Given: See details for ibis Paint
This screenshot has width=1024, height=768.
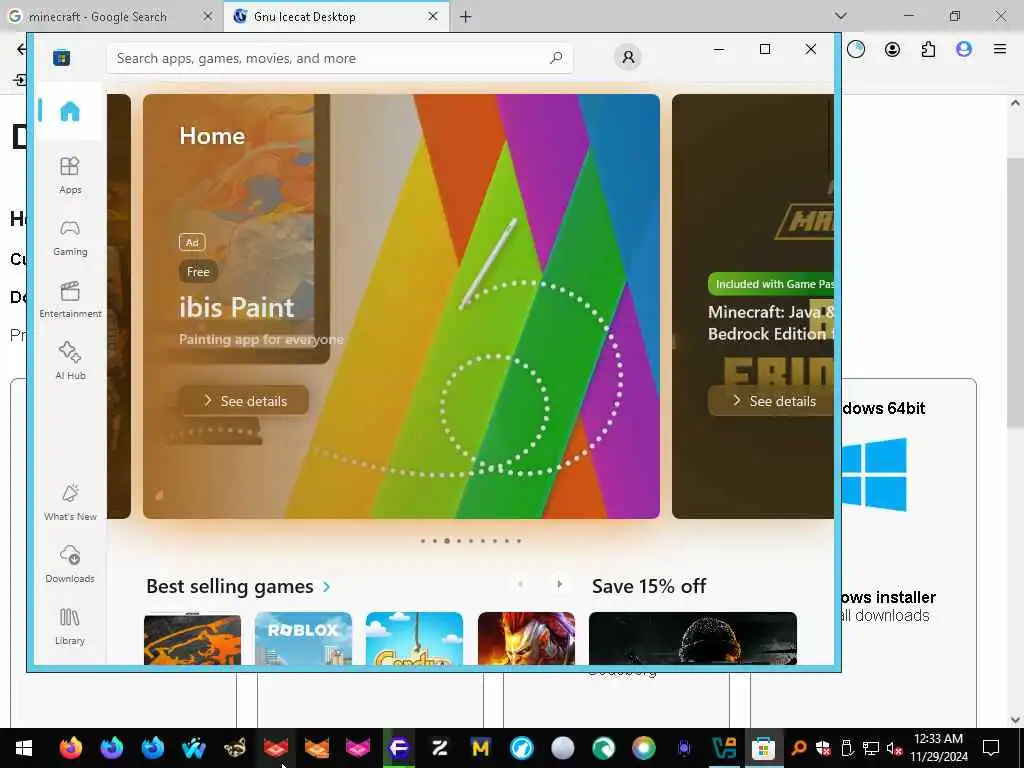Looking at the screenshot, I should pyautogui.click(x=244, y=400).
